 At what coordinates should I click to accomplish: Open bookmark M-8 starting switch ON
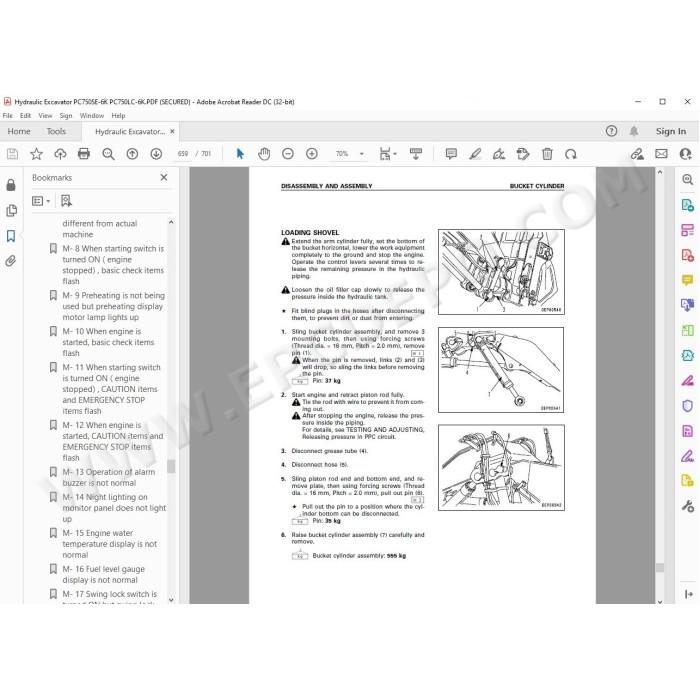113,265
